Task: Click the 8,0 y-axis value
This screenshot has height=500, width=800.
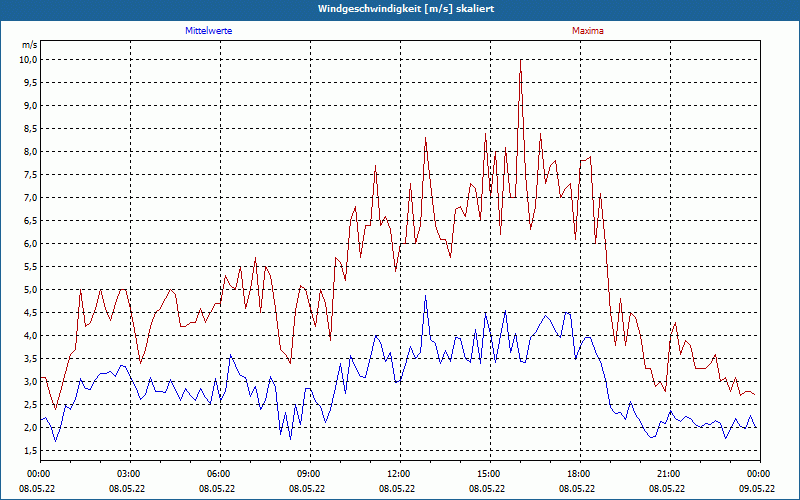Action: [31, 152]
